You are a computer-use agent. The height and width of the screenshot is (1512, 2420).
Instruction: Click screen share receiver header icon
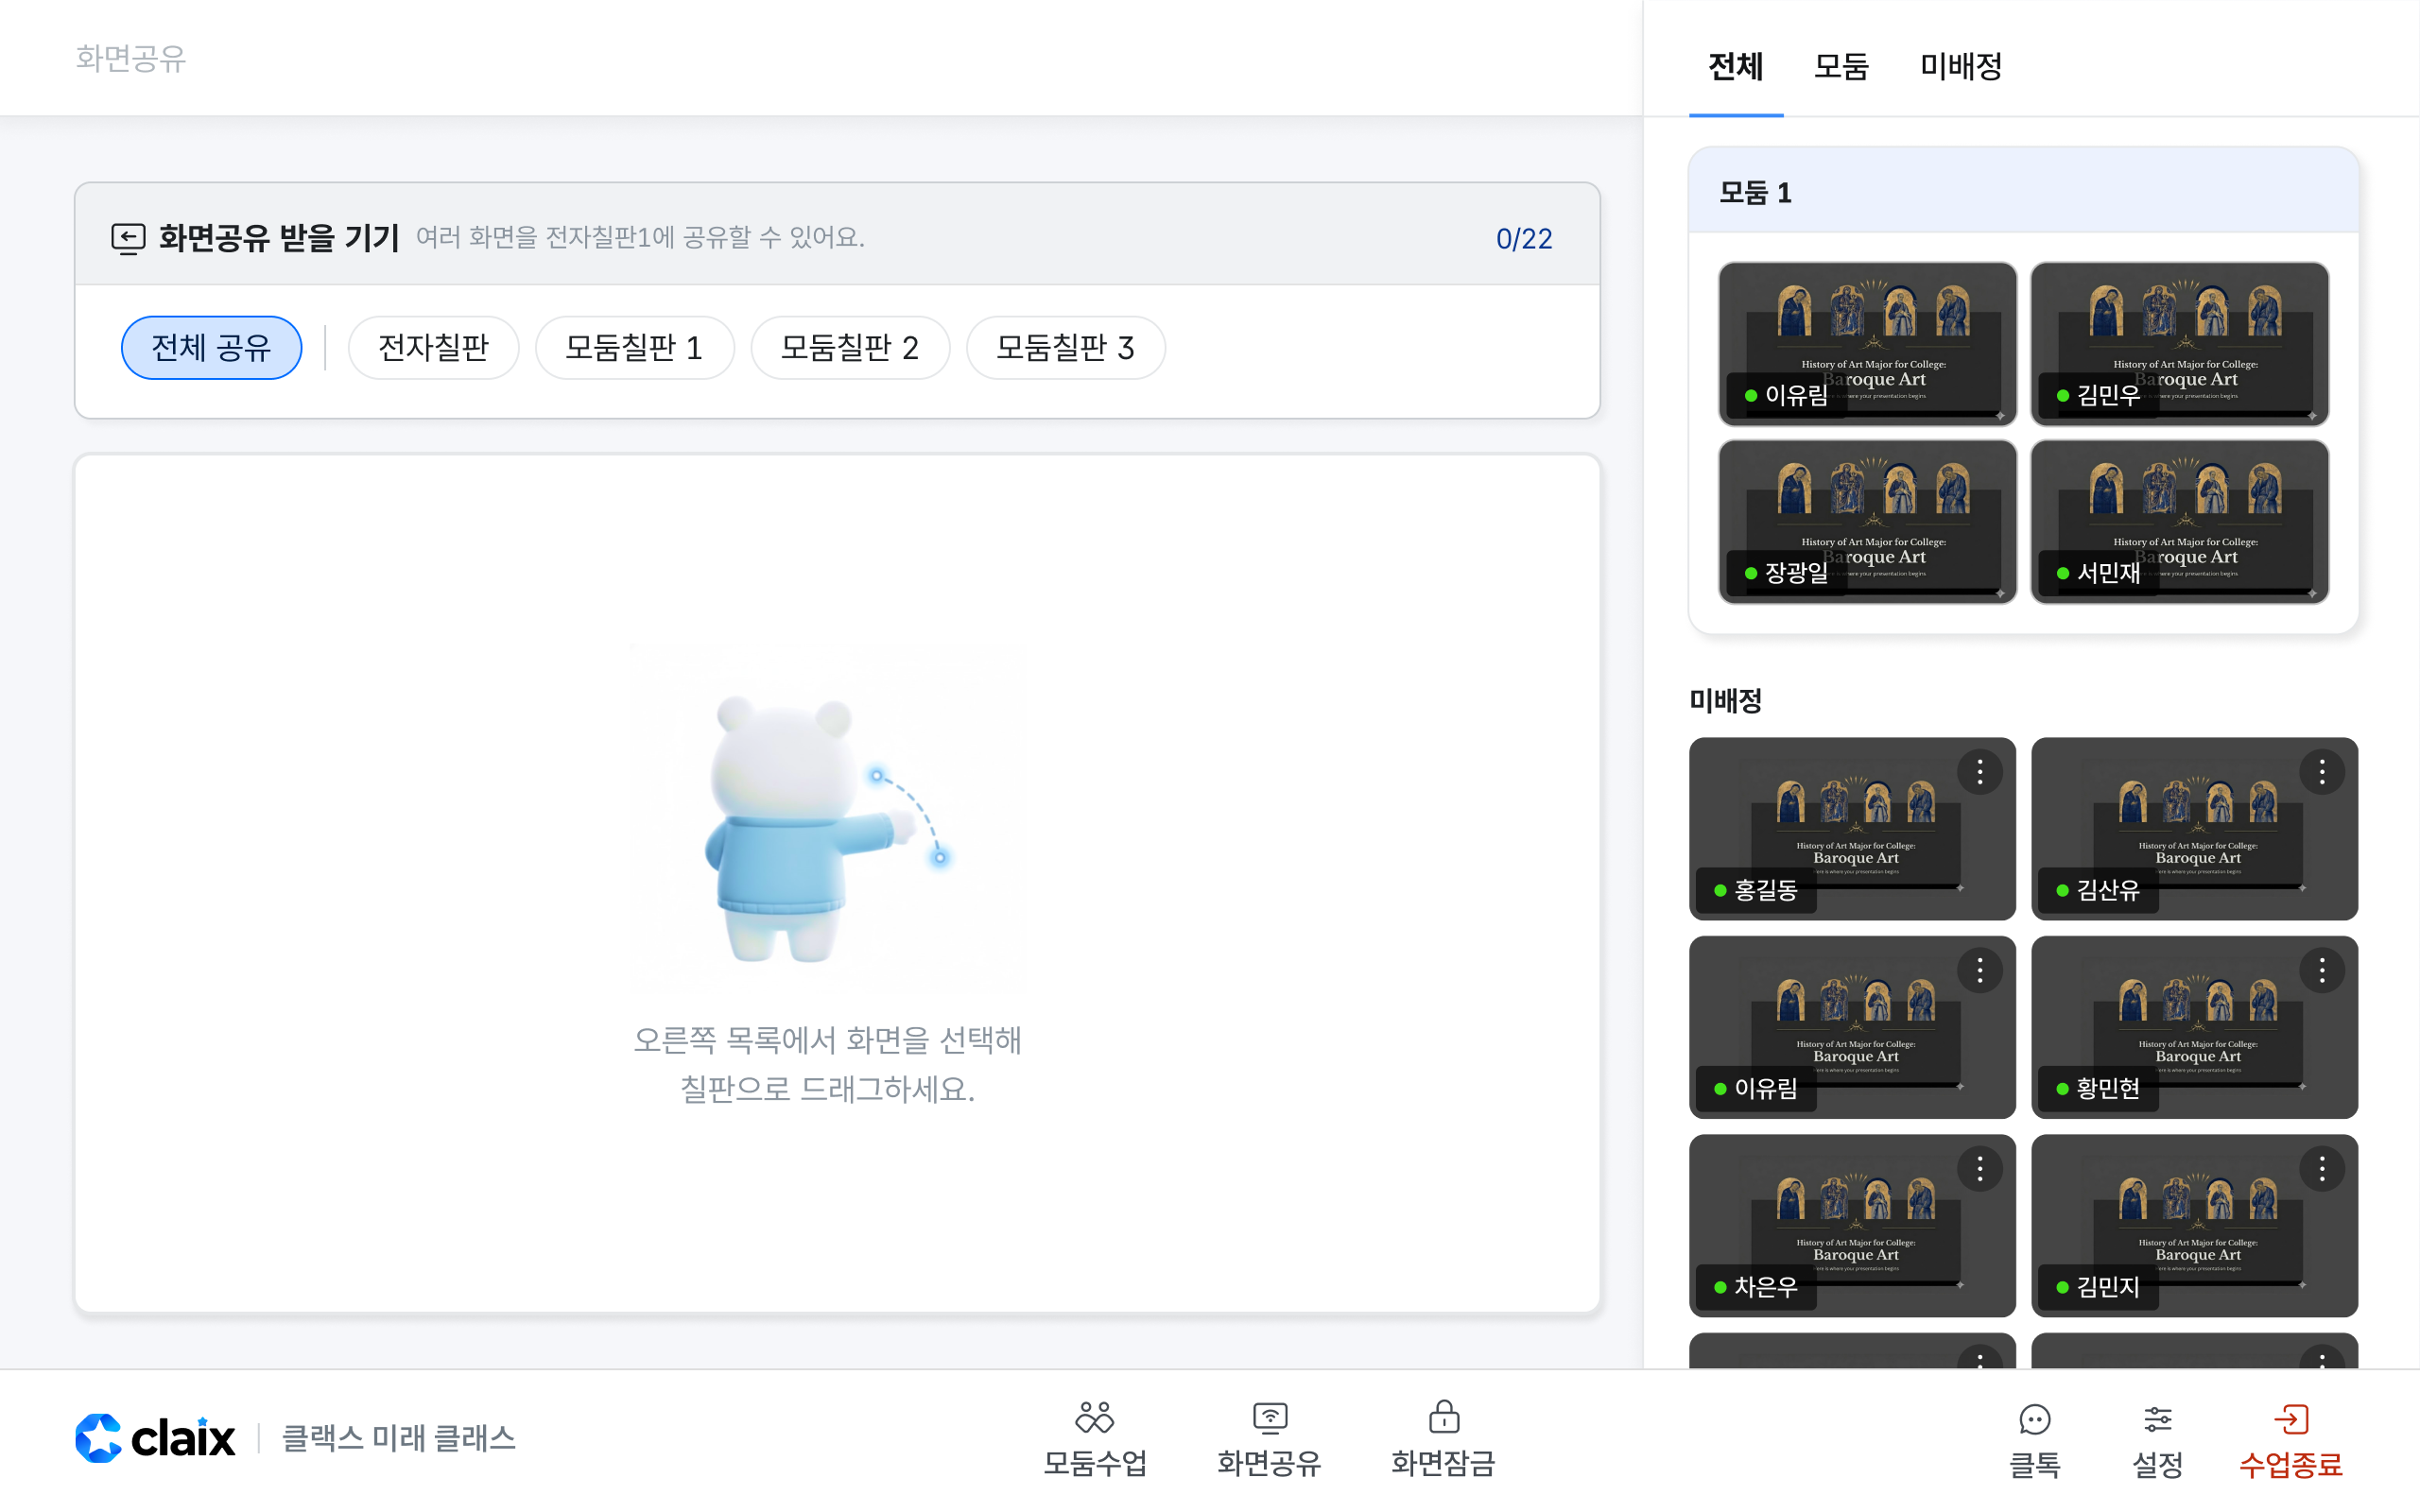pyautogui.click(x=128, y=238)
